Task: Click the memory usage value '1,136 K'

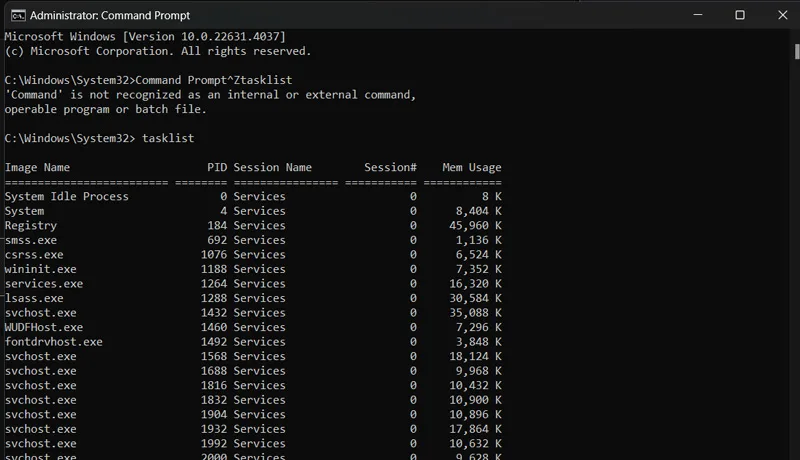Action: (x=479, y=240)
